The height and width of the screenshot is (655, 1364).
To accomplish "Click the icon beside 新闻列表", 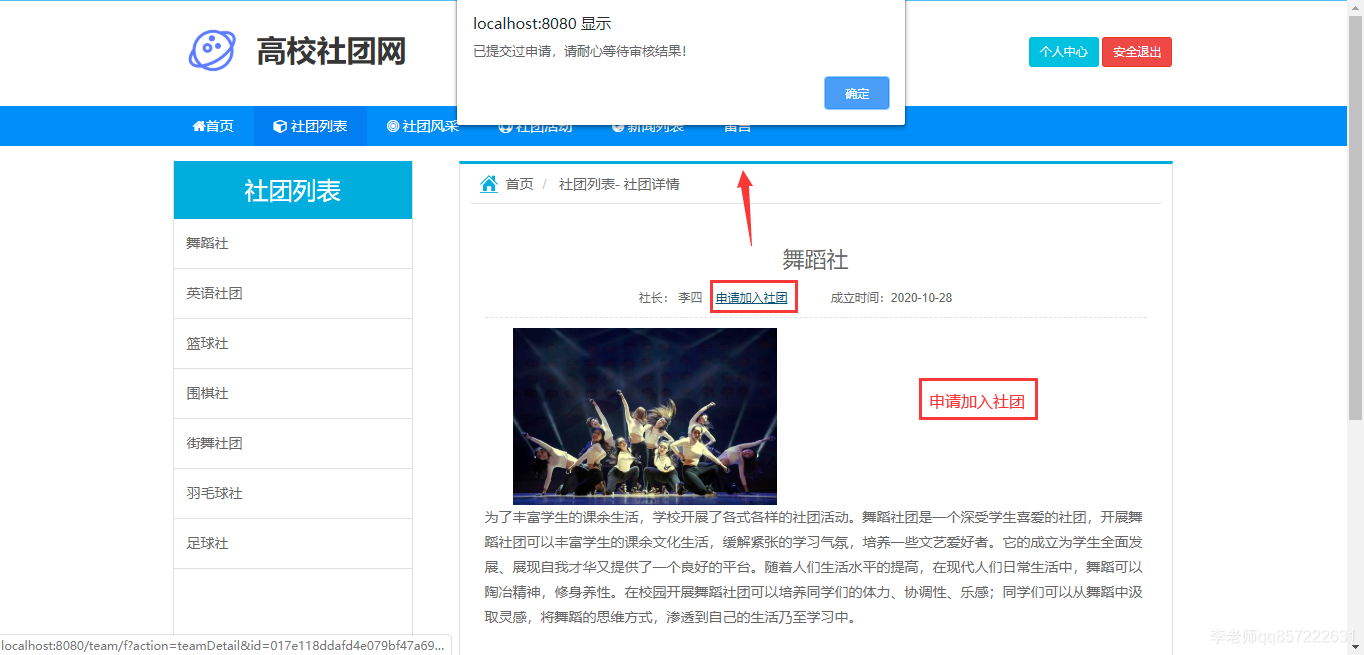I will point(617,126).
